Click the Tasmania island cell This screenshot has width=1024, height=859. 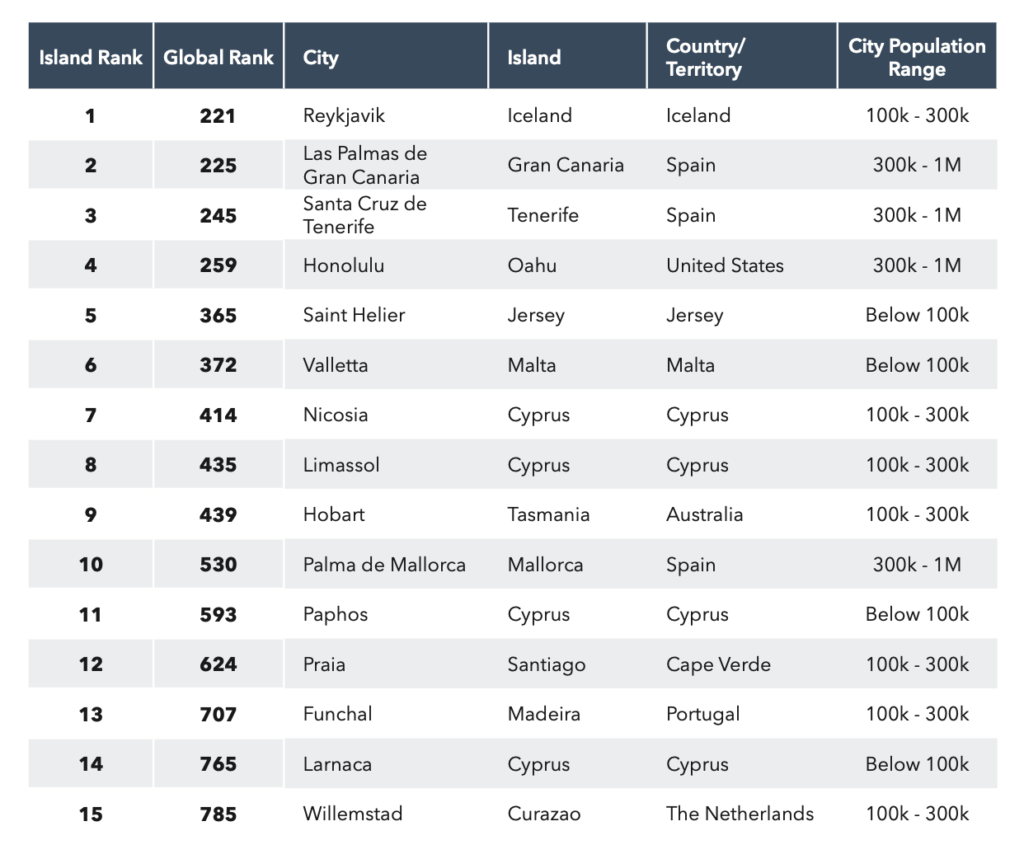coord(548,515)
